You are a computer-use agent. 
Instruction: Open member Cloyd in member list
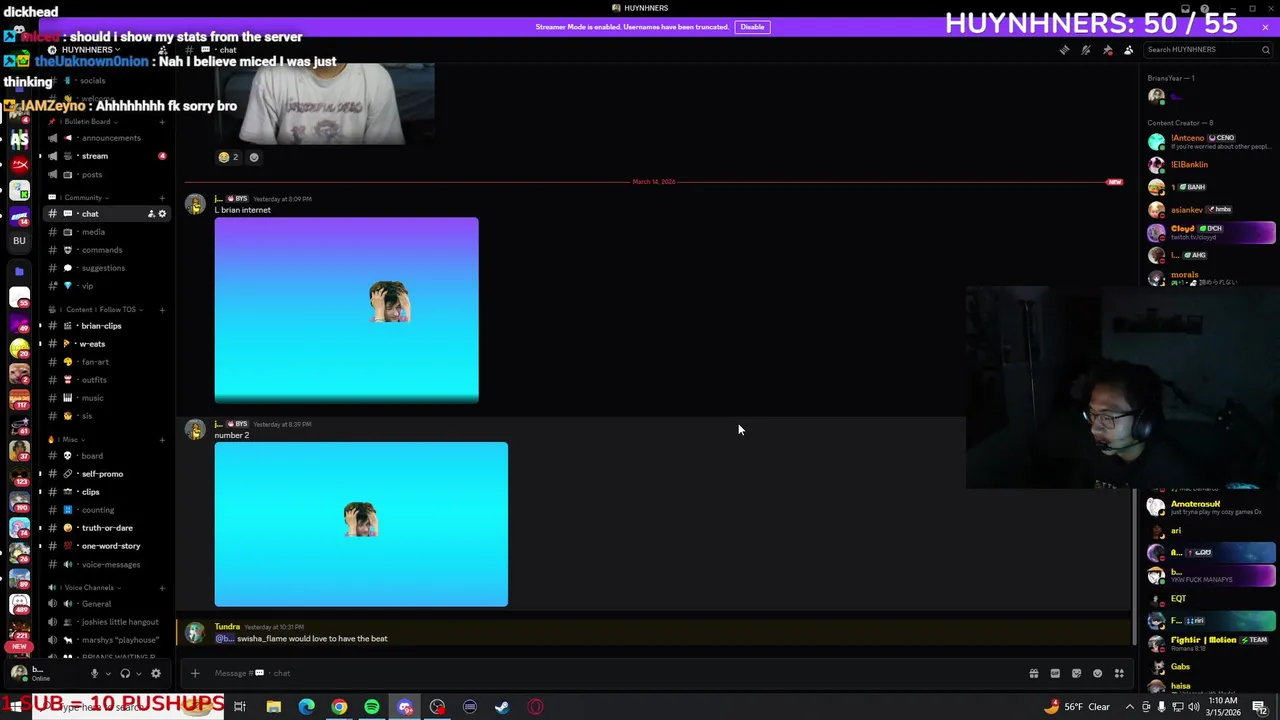coord(1211,233)
